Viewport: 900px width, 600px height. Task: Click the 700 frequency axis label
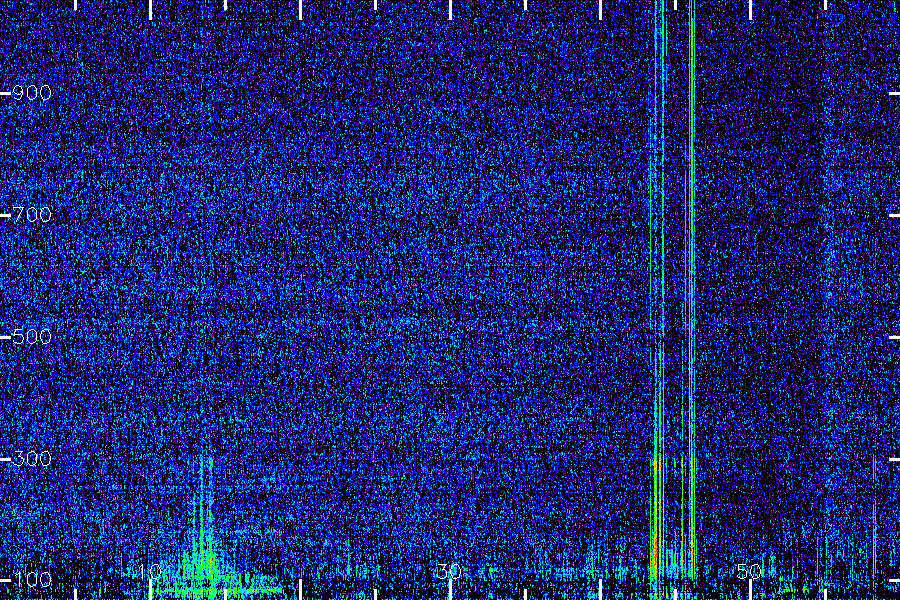32,215
